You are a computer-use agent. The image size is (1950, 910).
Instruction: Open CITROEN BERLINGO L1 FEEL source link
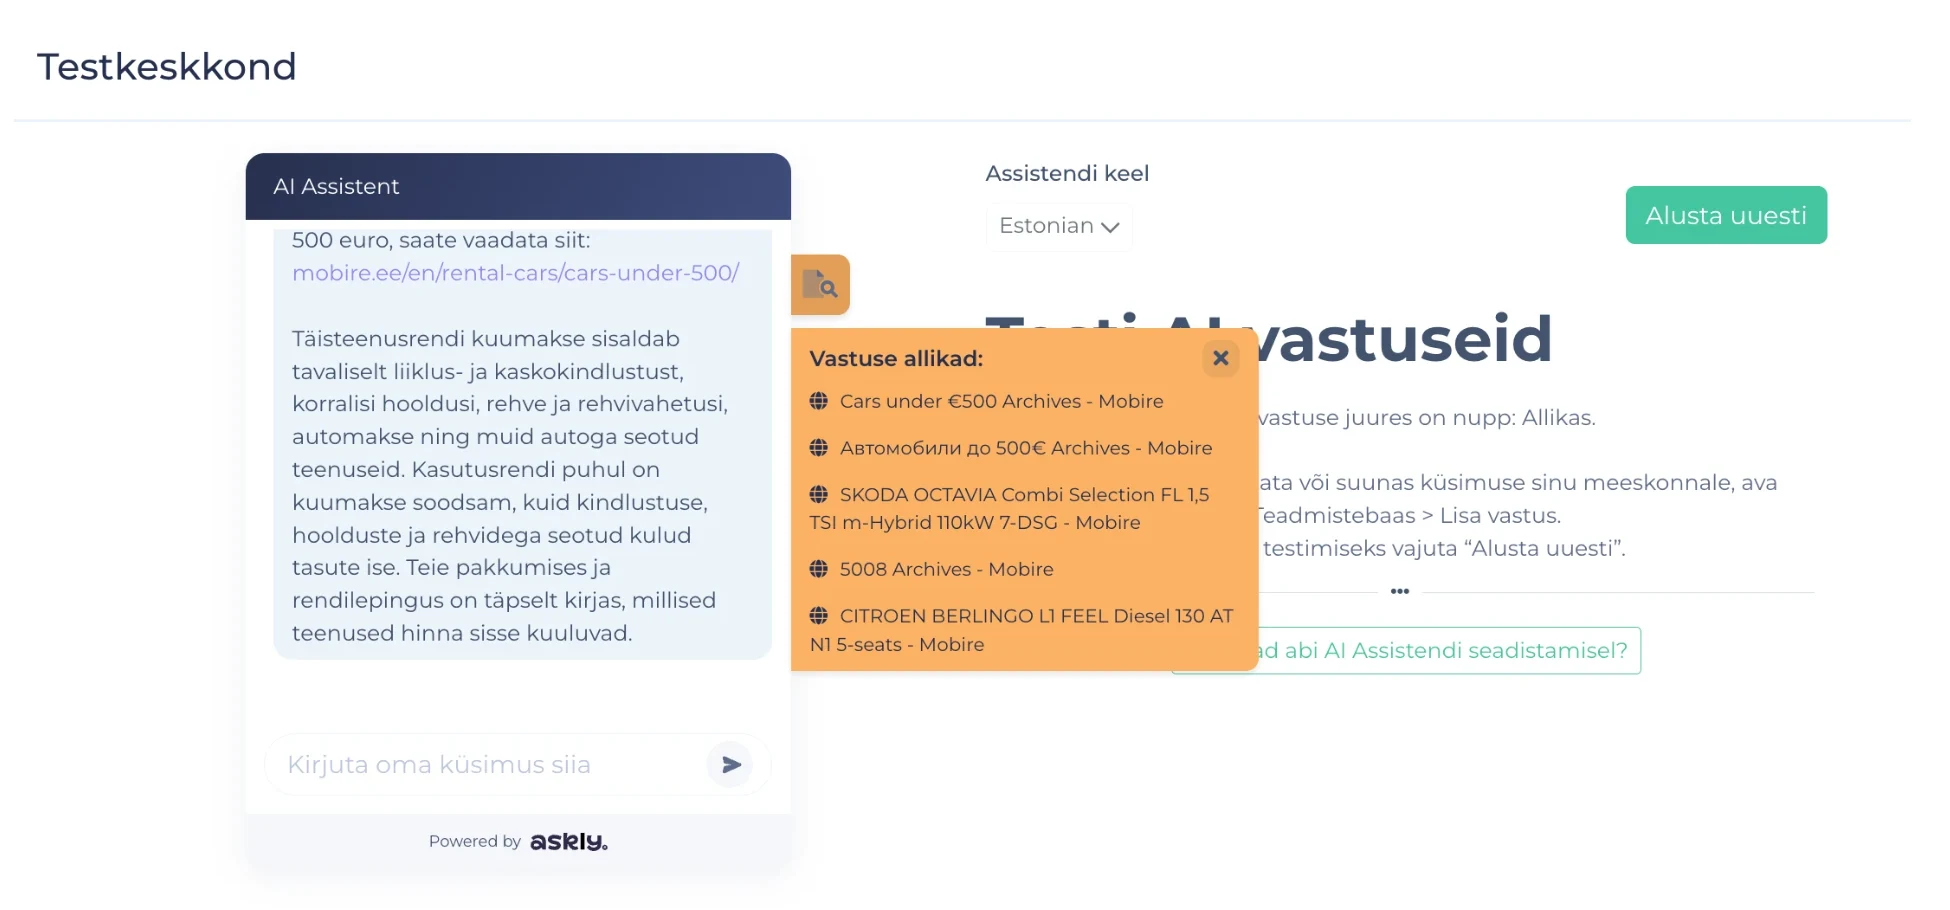click(1021, 630)
